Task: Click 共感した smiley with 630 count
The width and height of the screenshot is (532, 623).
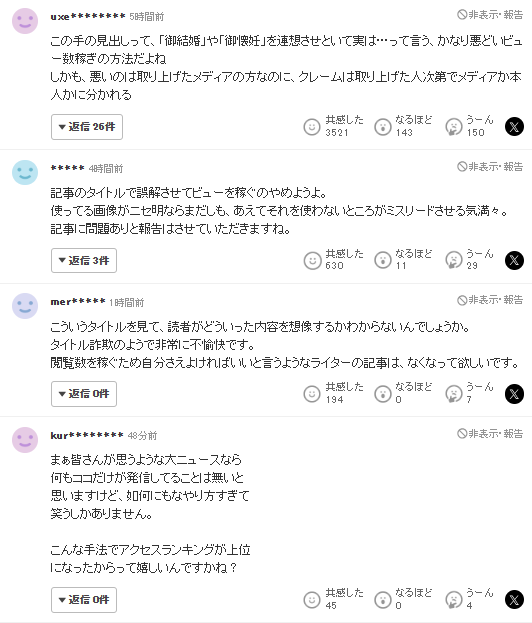Action: pyautogui.click(x=312, y=261)
